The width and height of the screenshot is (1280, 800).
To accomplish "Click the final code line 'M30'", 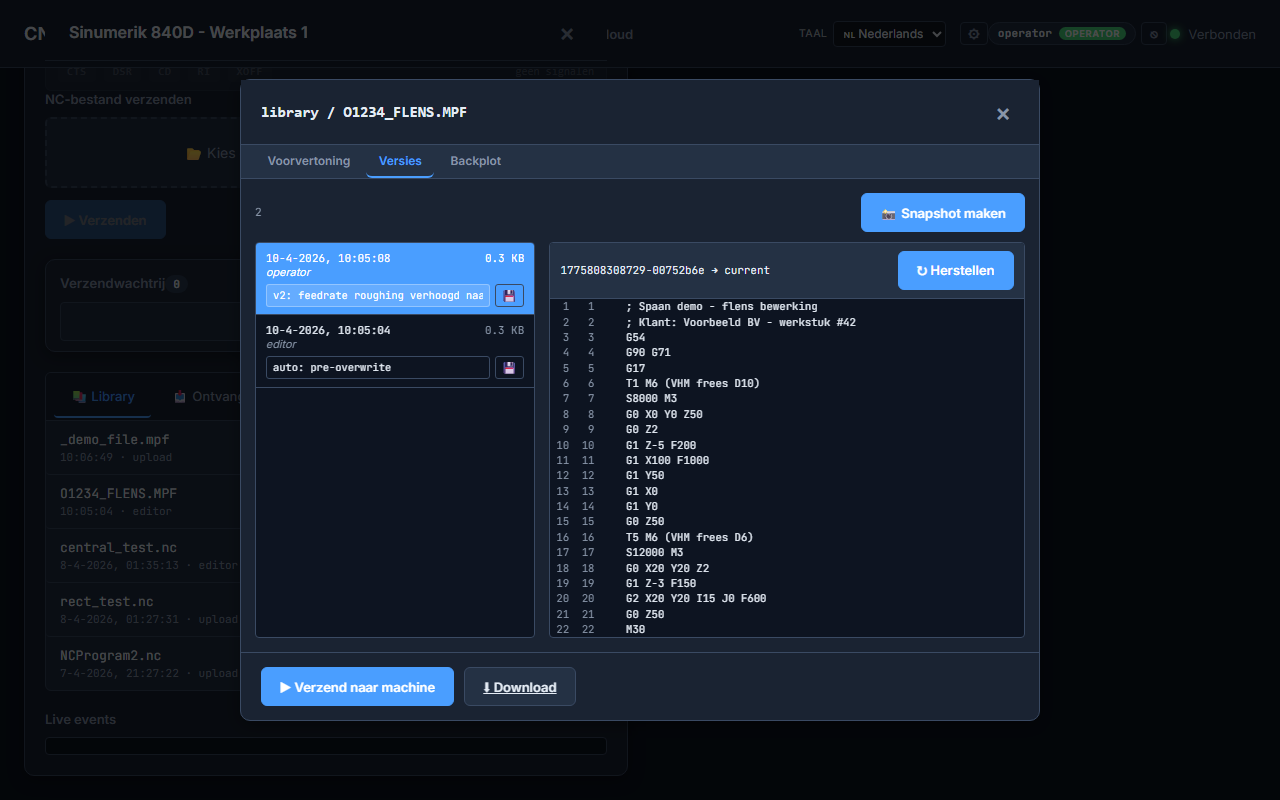I will point(636,629).
